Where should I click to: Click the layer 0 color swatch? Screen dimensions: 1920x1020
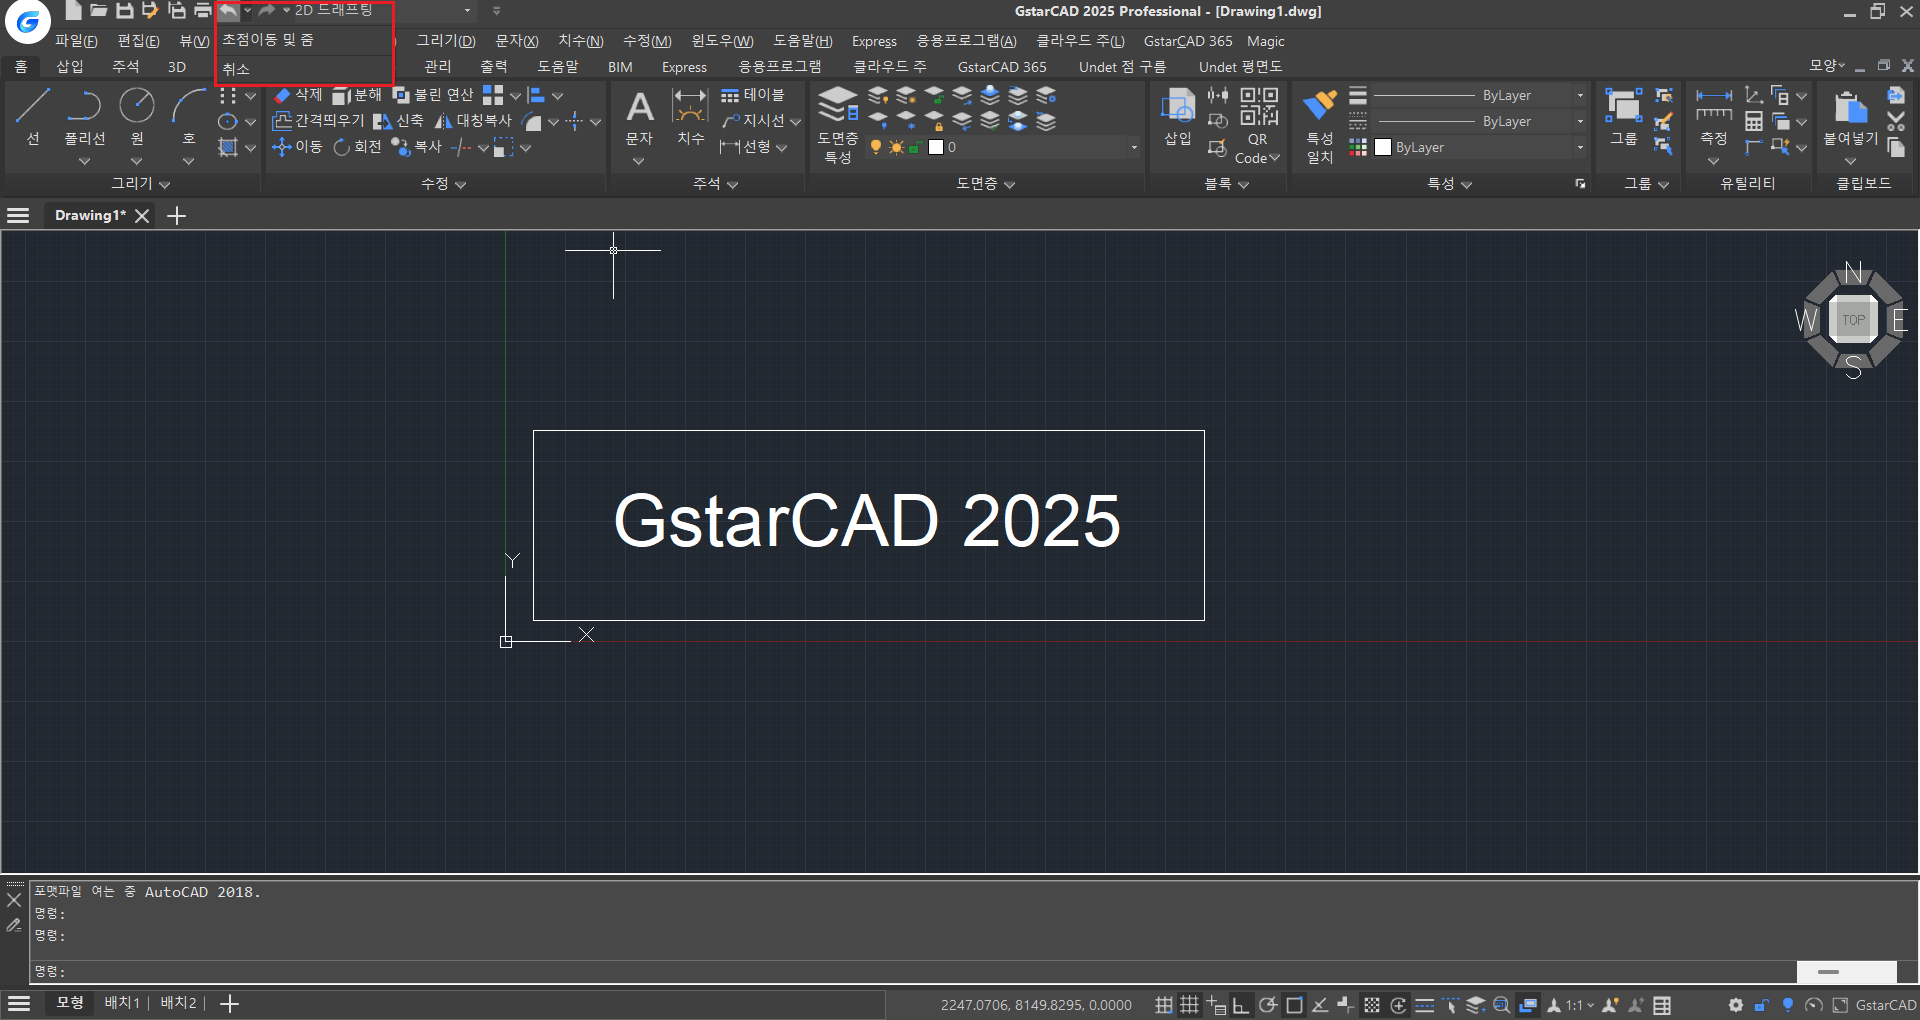coord(936,147)
